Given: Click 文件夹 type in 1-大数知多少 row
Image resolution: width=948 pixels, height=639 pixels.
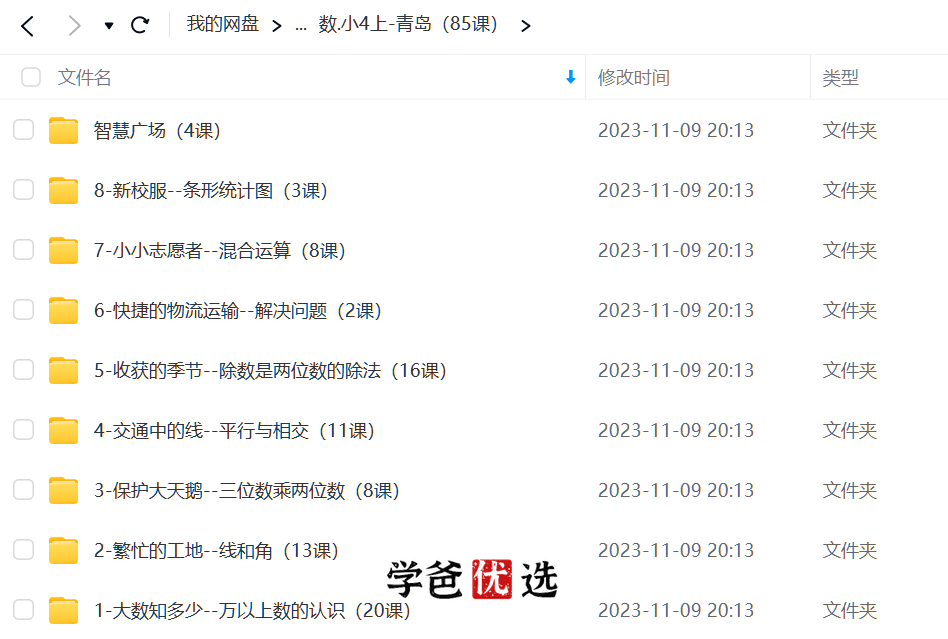Looking at the screenshot, I should click(x=849, y=611).
